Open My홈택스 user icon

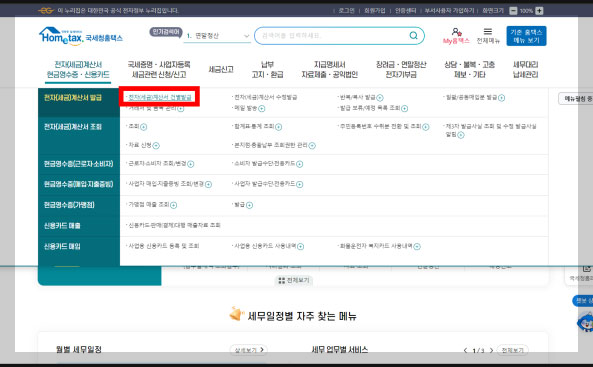[456, 32]
